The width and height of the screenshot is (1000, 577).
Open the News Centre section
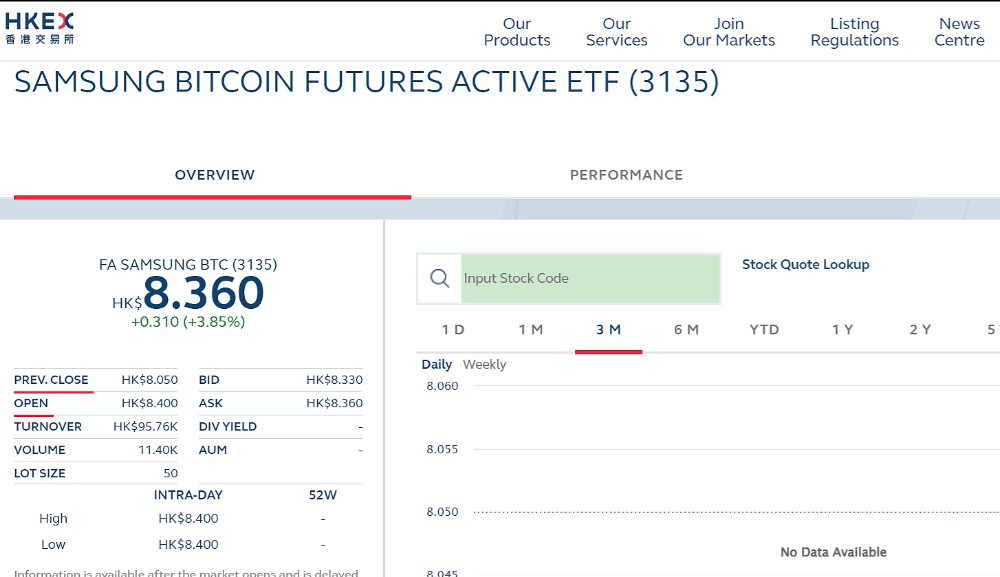click(958, 32)
